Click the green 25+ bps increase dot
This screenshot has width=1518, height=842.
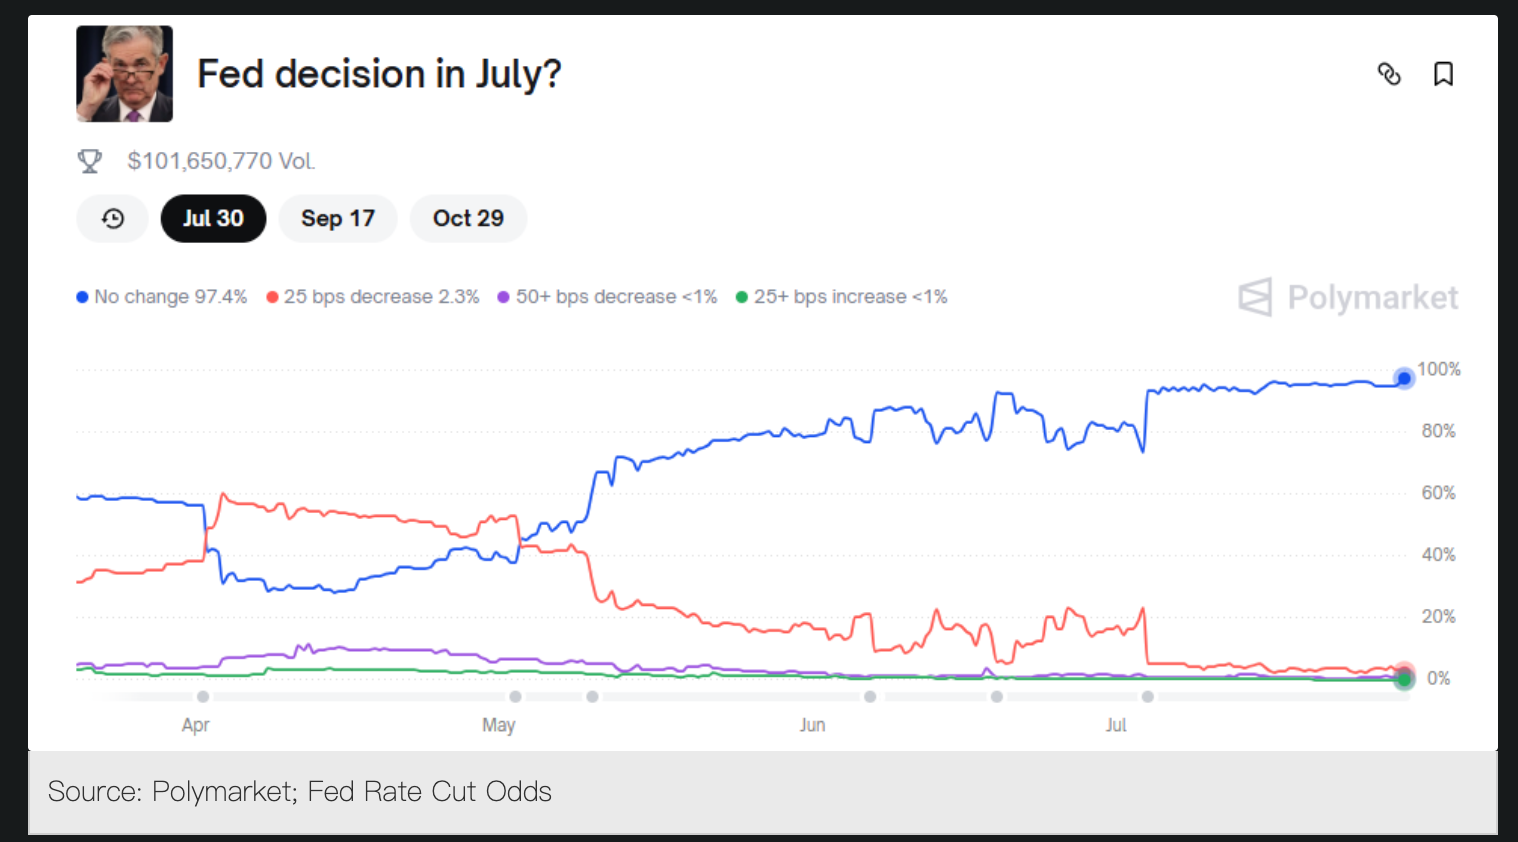742,297
